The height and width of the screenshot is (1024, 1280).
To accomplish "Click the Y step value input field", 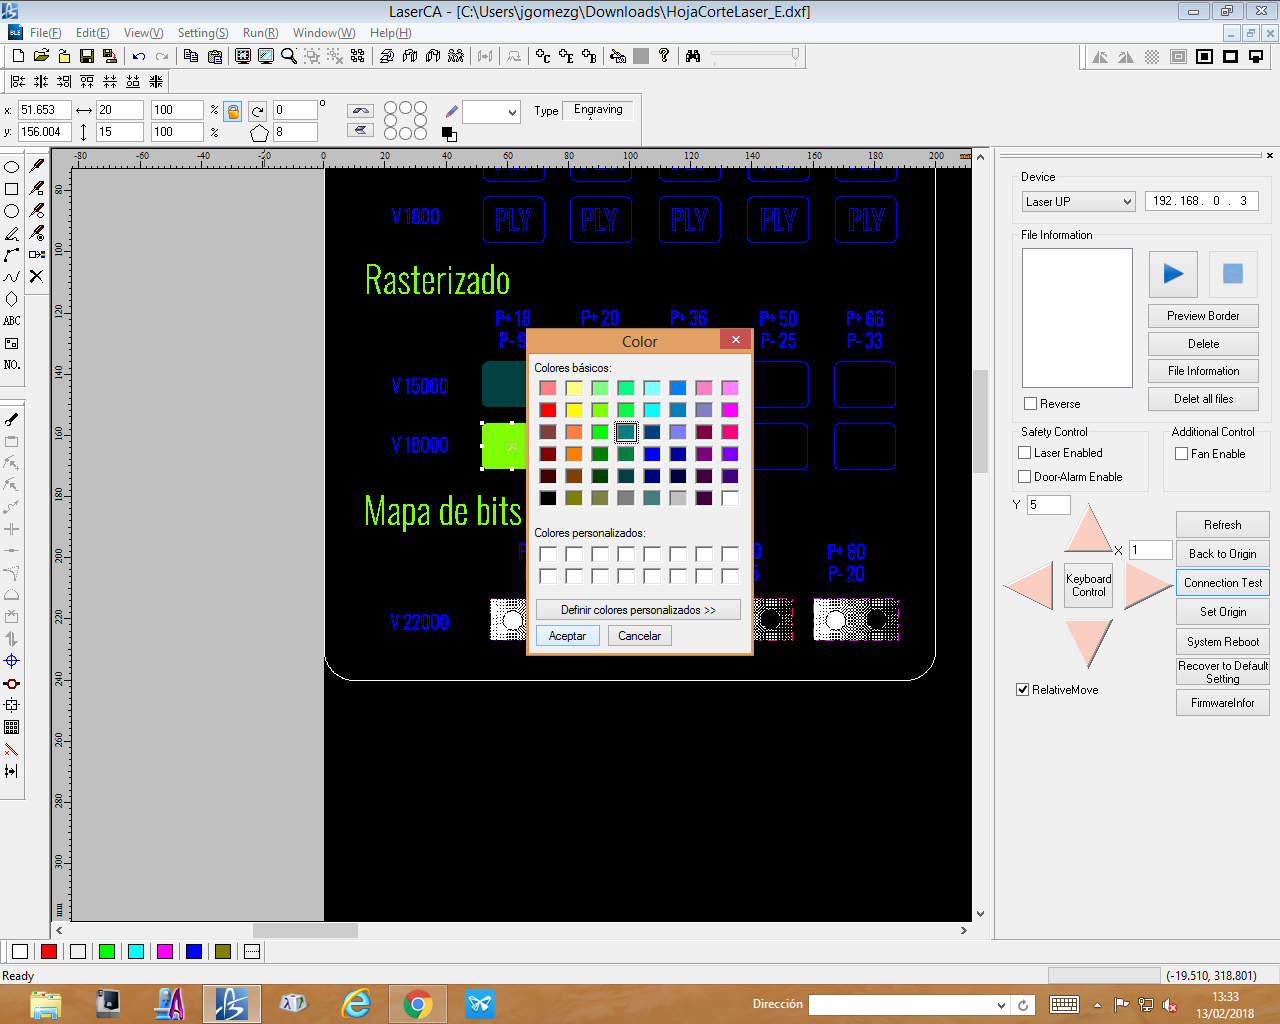I will click(x=1049, y=505).
